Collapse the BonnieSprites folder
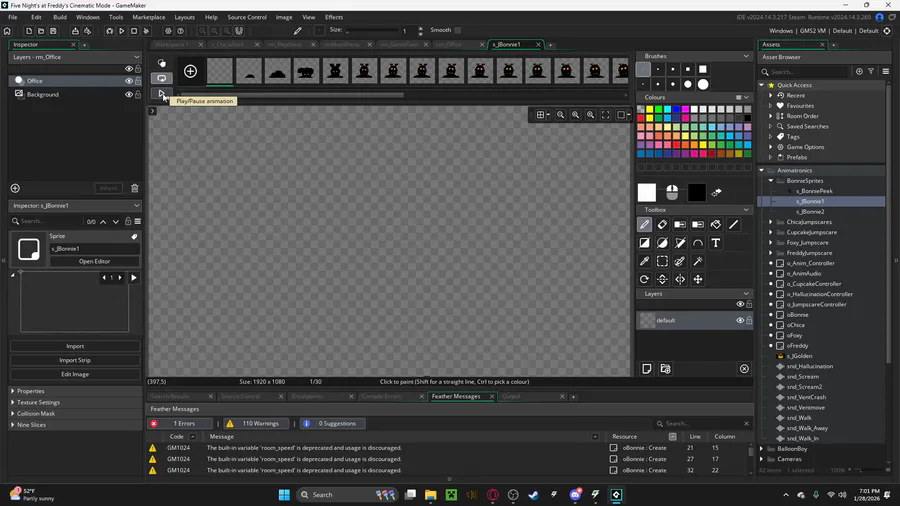 [x=771, y=181]
